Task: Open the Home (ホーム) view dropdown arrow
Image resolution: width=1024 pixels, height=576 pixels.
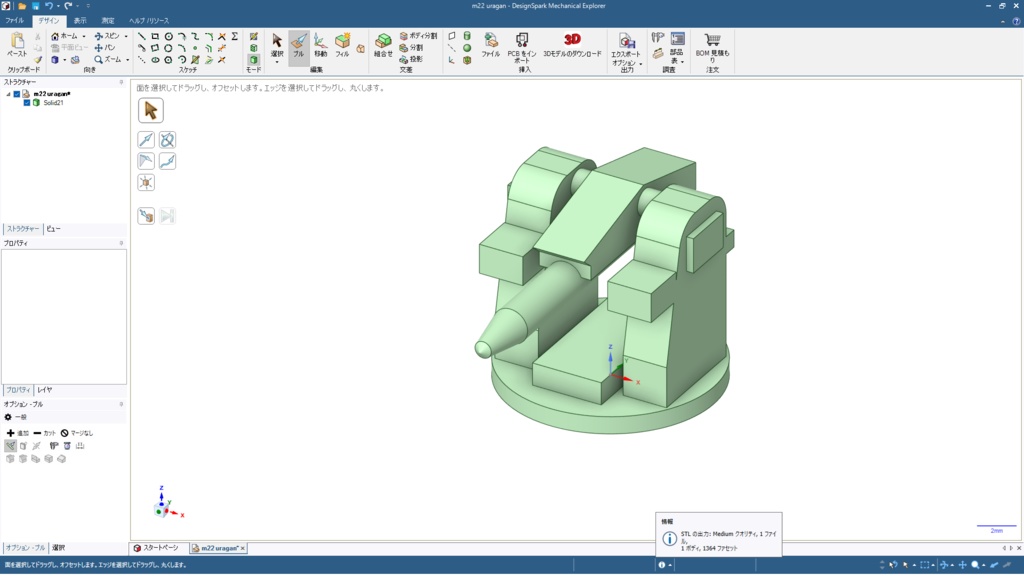Action: tap(84, 37)
